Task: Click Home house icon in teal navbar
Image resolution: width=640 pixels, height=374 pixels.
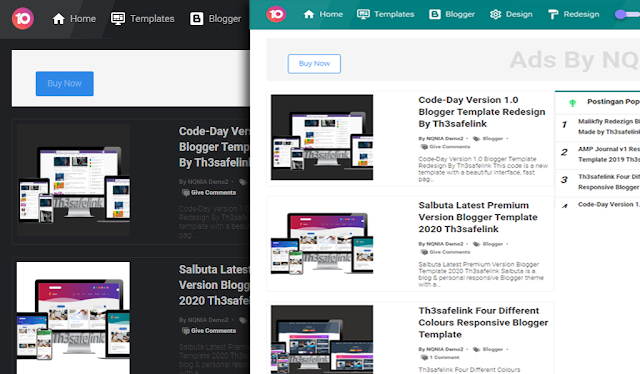Action: (309, 14)
